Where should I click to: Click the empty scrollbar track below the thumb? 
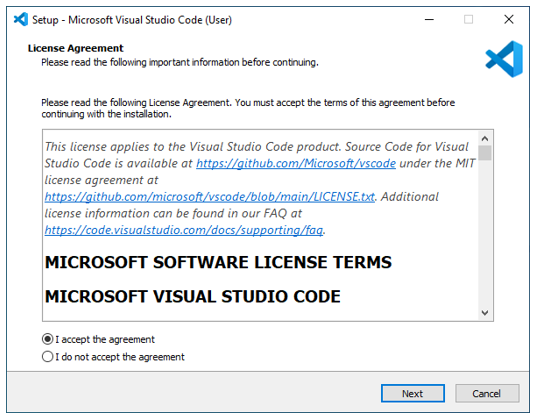coord(485,233)
